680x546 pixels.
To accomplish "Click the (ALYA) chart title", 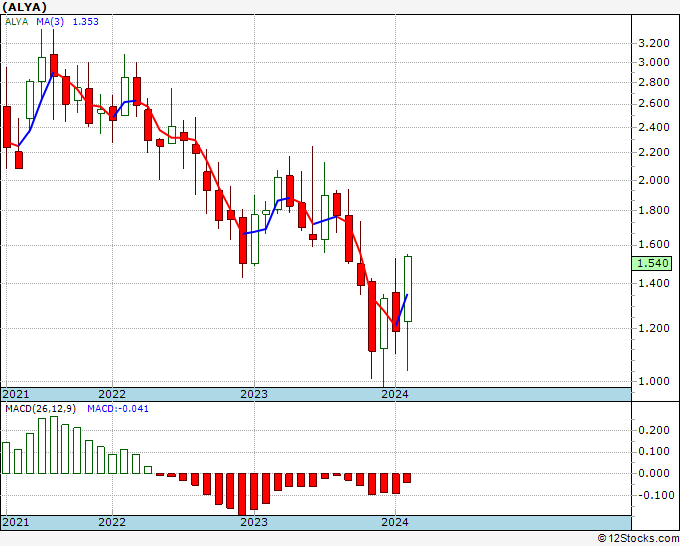I will click(24, 7).
